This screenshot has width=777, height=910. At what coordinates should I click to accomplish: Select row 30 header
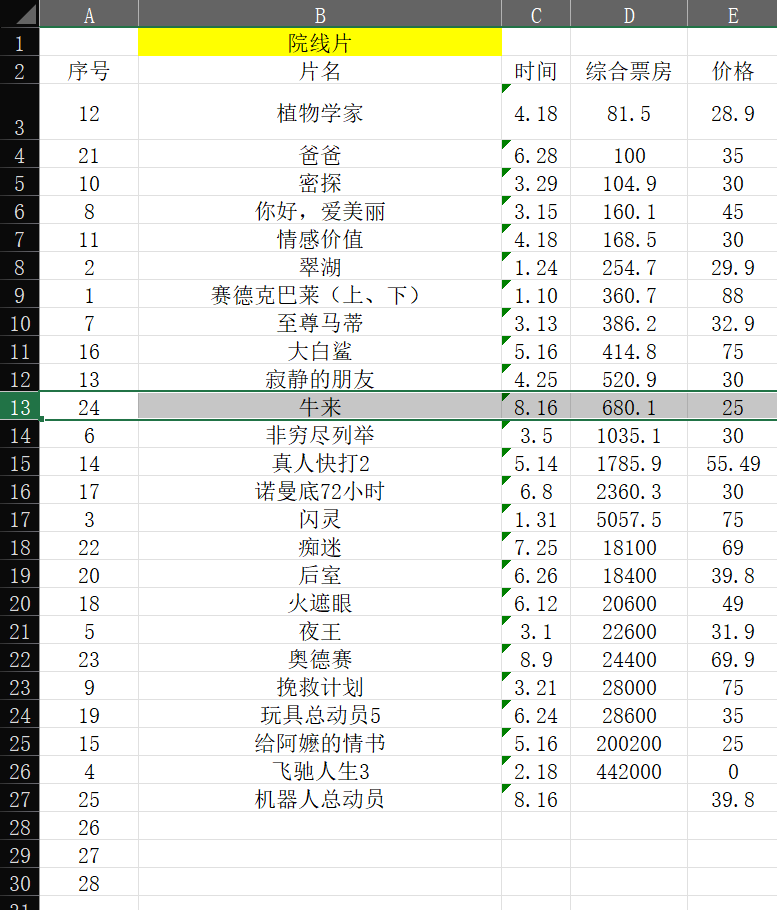click(x=20, y=883)
